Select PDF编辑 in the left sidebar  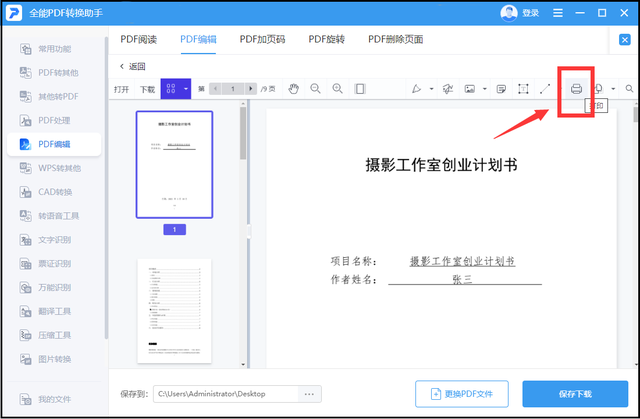click(x=54, y=144)
